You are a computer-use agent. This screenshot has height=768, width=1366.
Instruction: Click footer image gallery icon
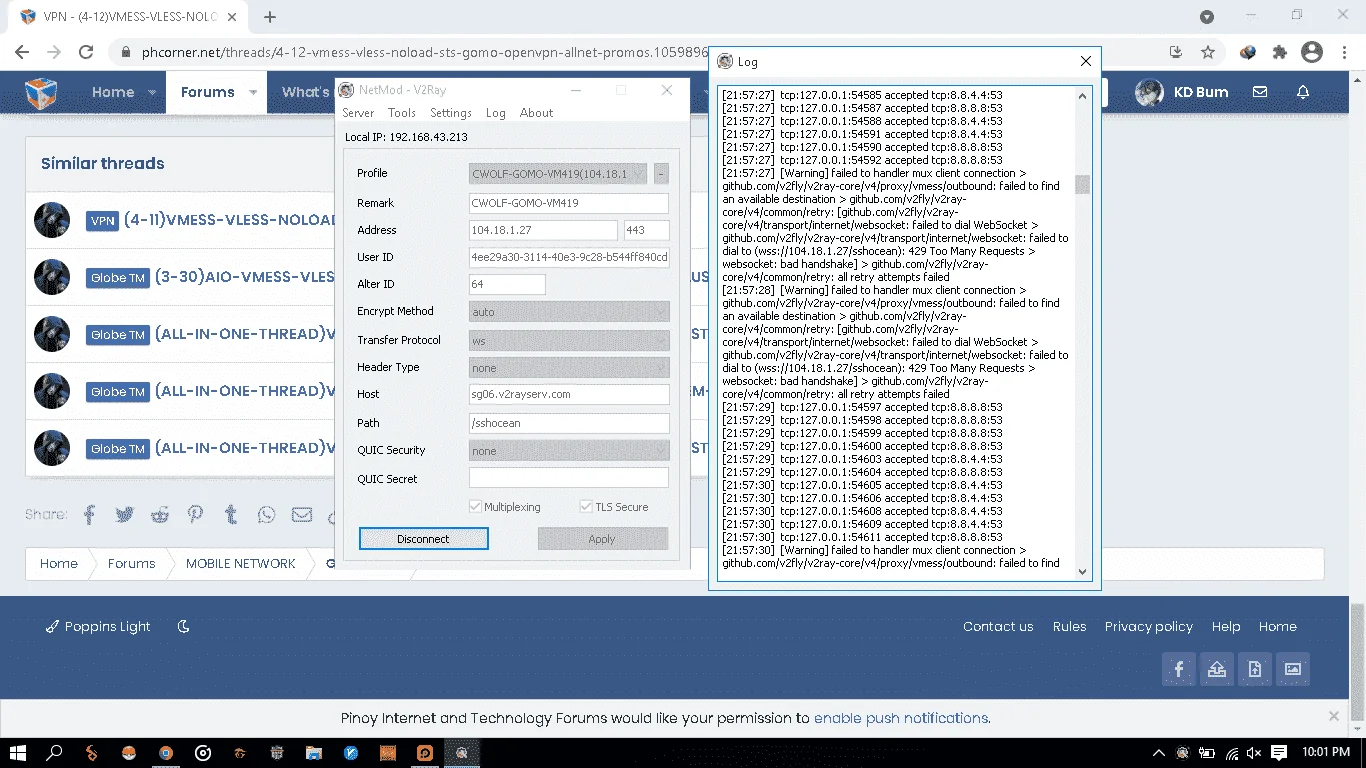(x=1293, y=669)
